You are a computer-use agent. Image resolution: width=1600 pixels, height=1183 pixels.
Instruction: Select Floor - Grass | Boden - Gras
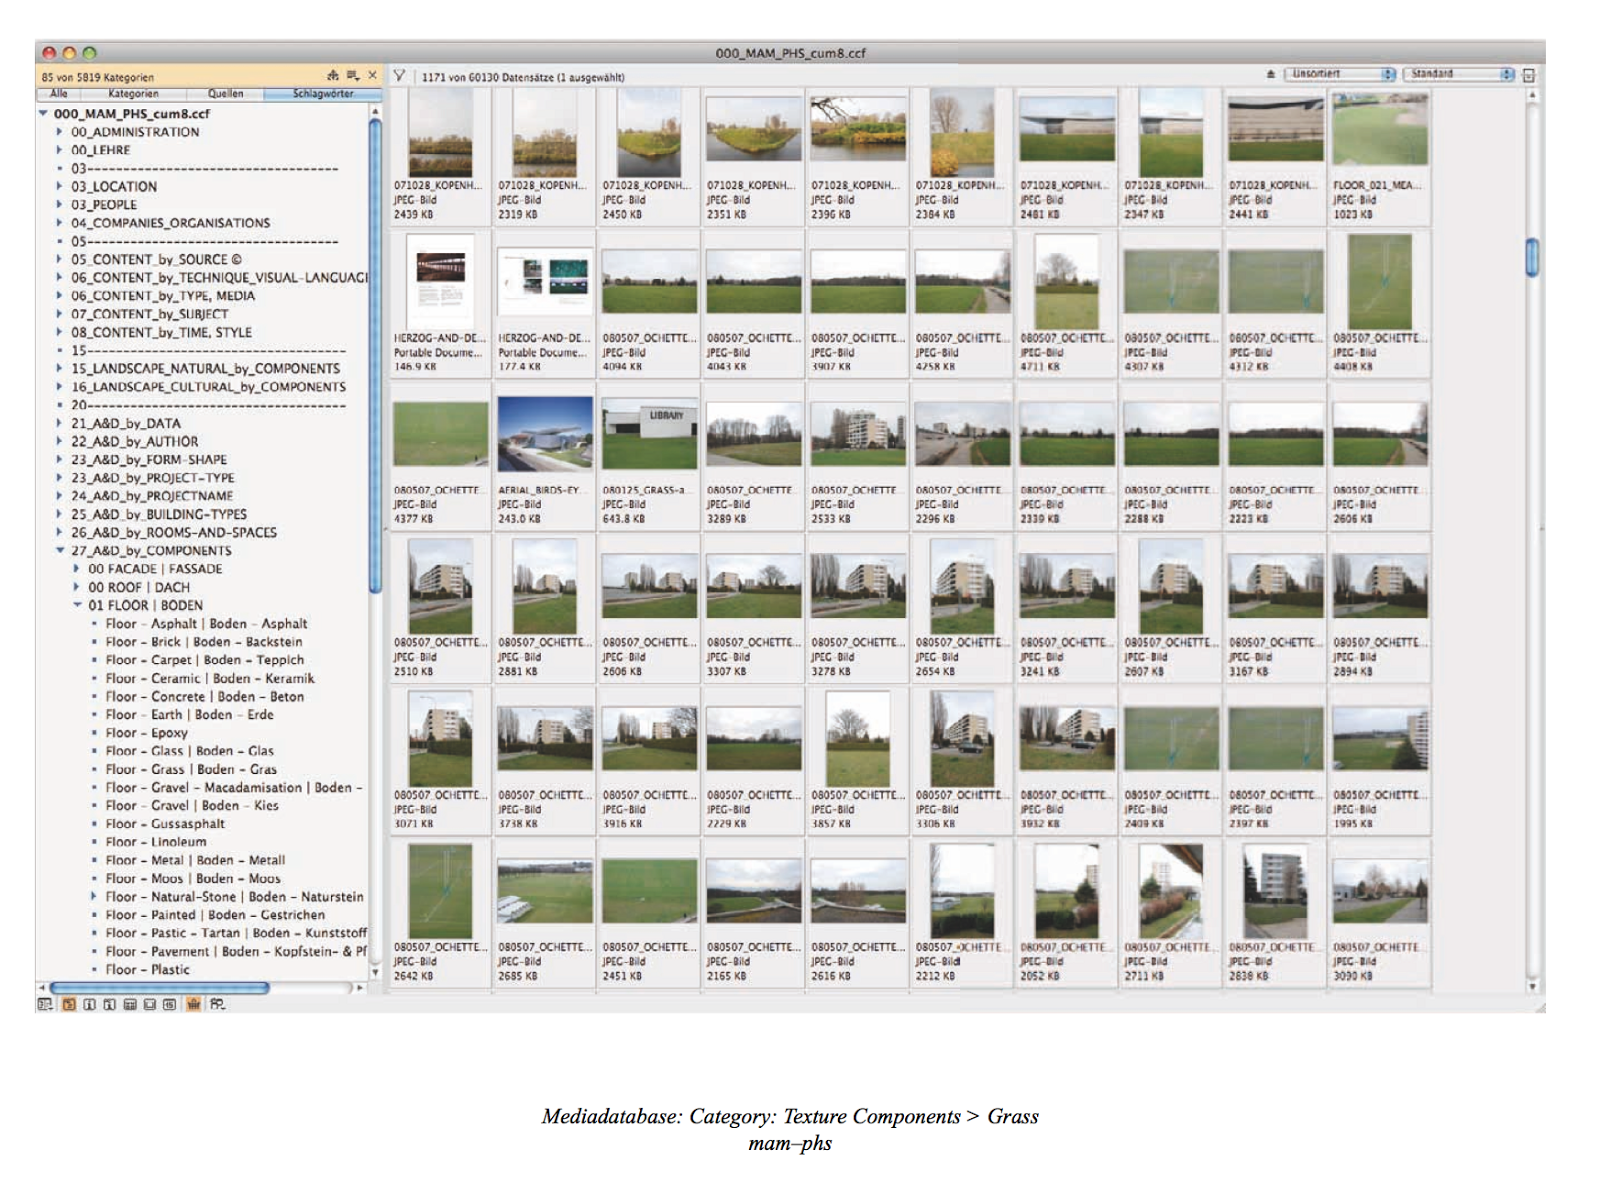191,770
